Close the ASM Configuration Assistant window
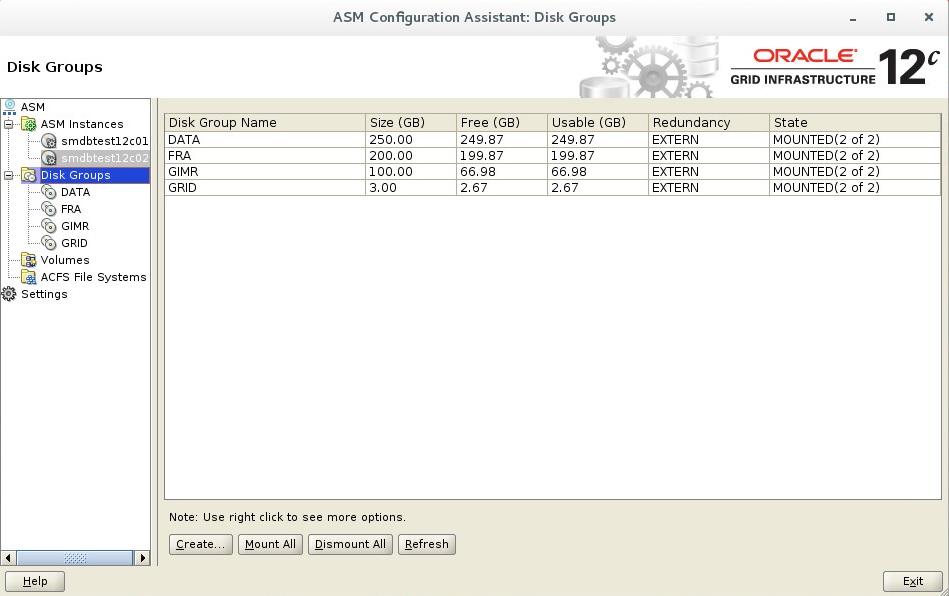 (x=929, y=17)
